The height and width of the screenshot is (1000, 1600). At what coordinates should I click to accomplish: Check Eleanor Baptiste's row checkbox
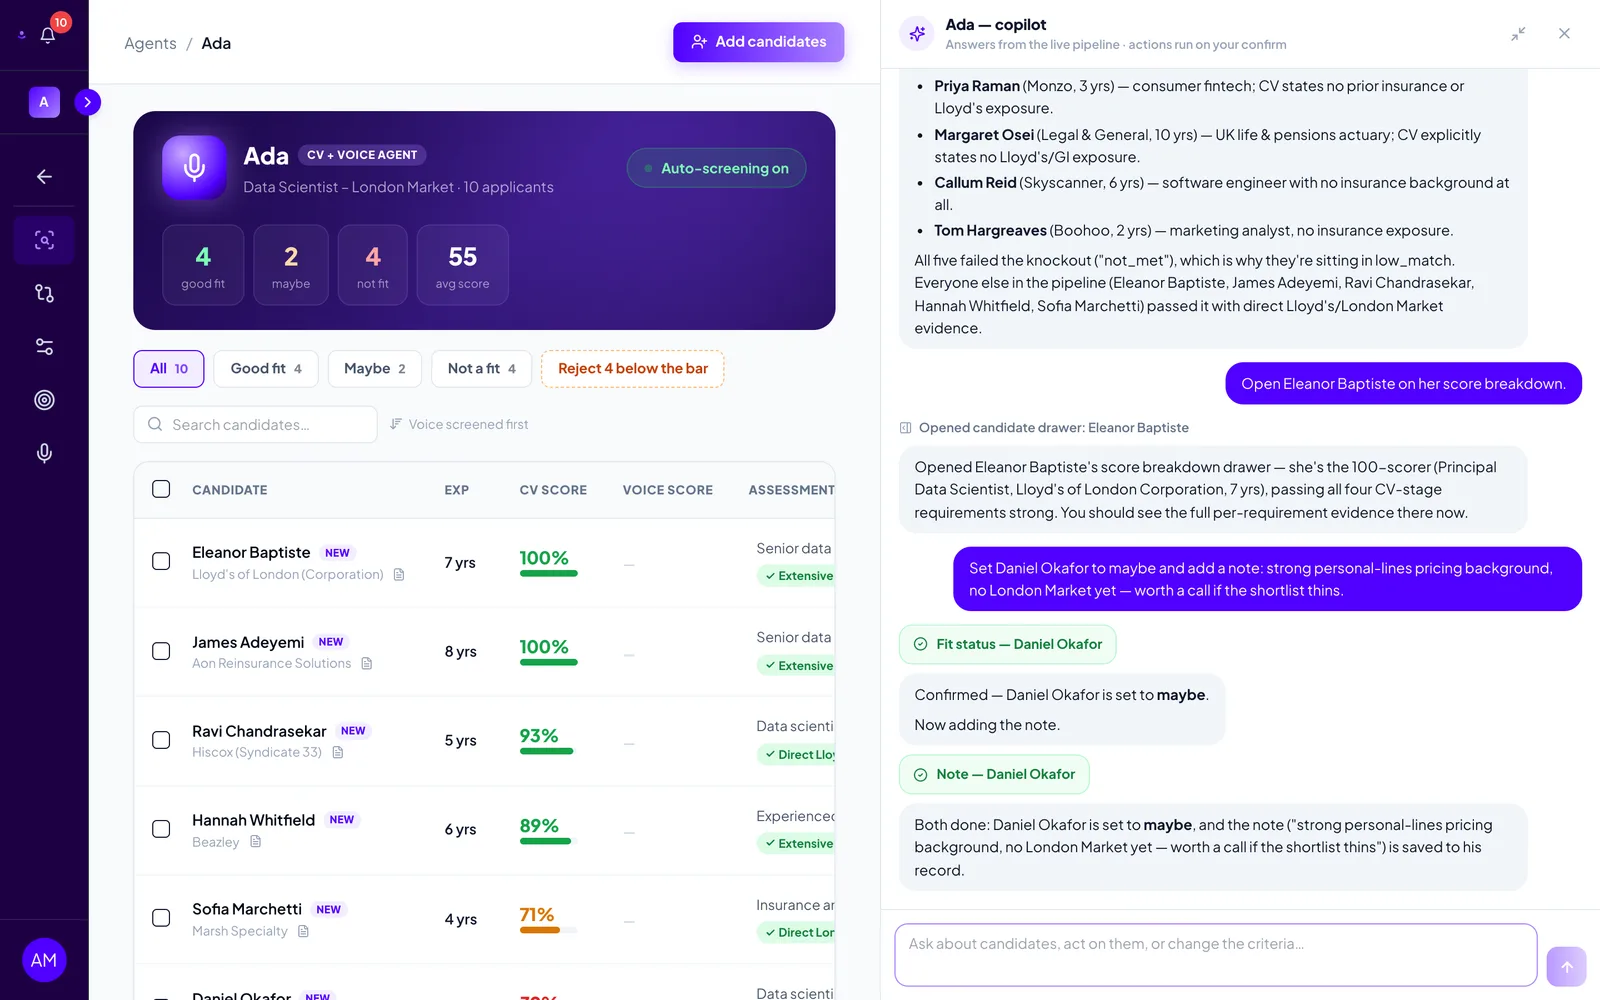click(161, 562)
